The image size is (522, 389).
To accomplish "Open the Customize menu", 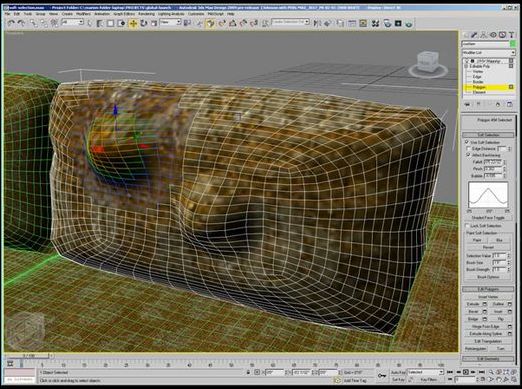I will [x=196, y=14].
